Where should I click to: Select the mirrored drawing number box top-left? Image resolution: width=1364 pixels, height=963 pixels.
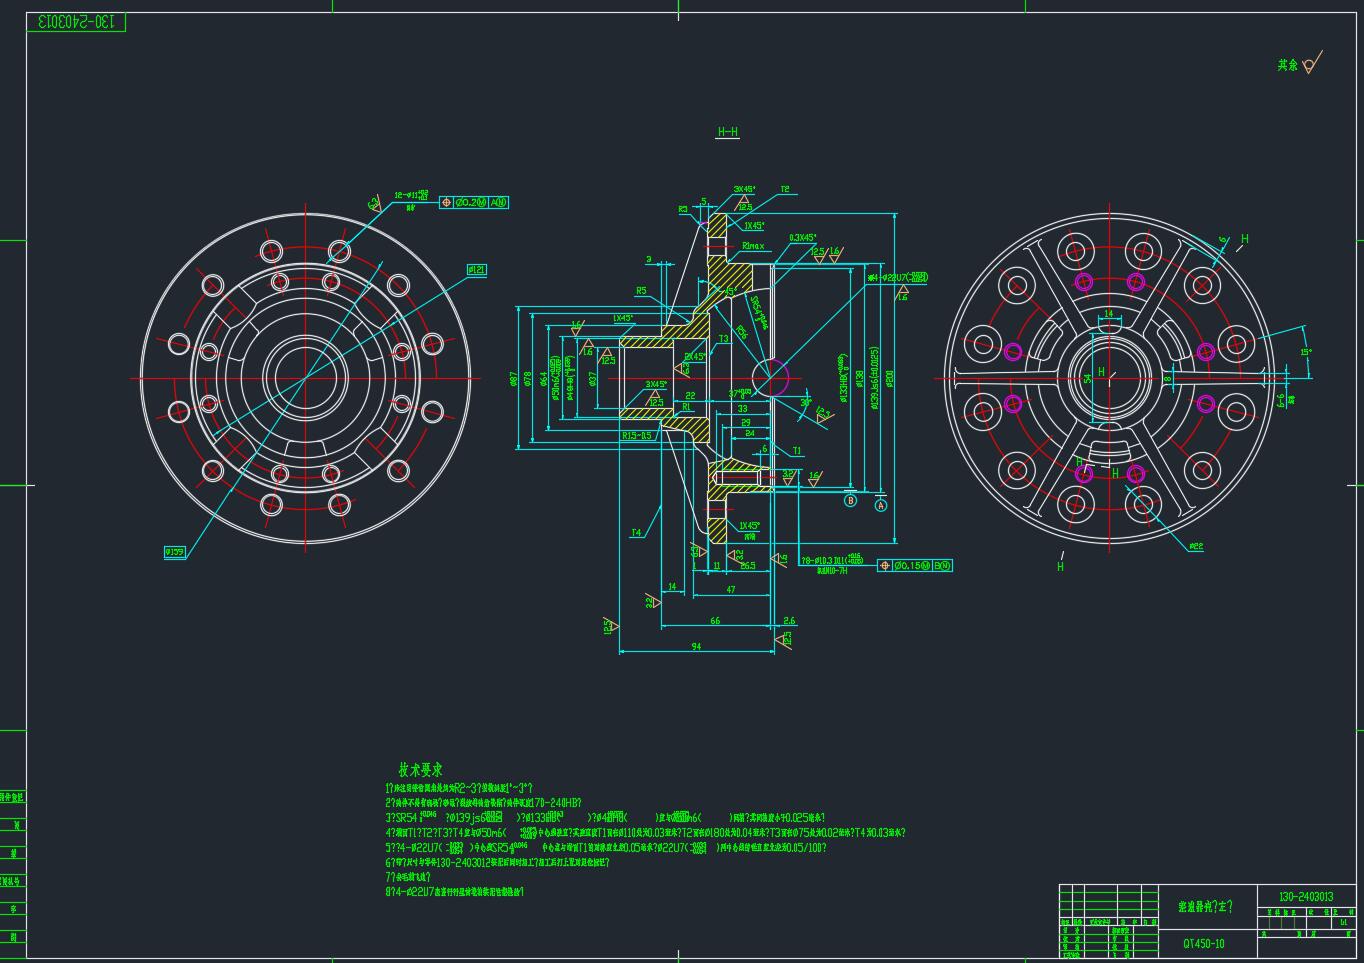point(77,21)
